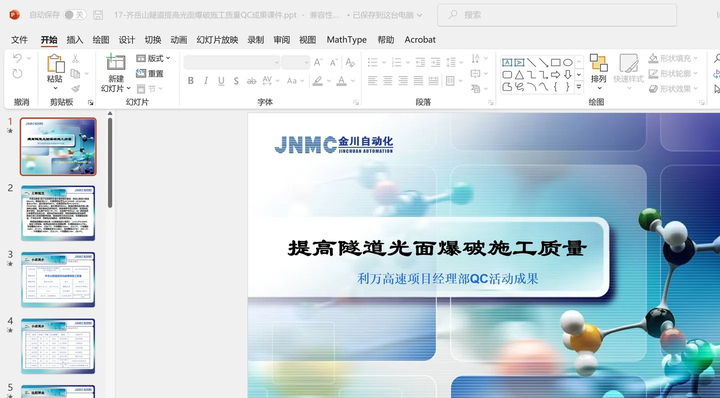
Task: Expand the shapes gallery More button
Action: pos(579,86)
